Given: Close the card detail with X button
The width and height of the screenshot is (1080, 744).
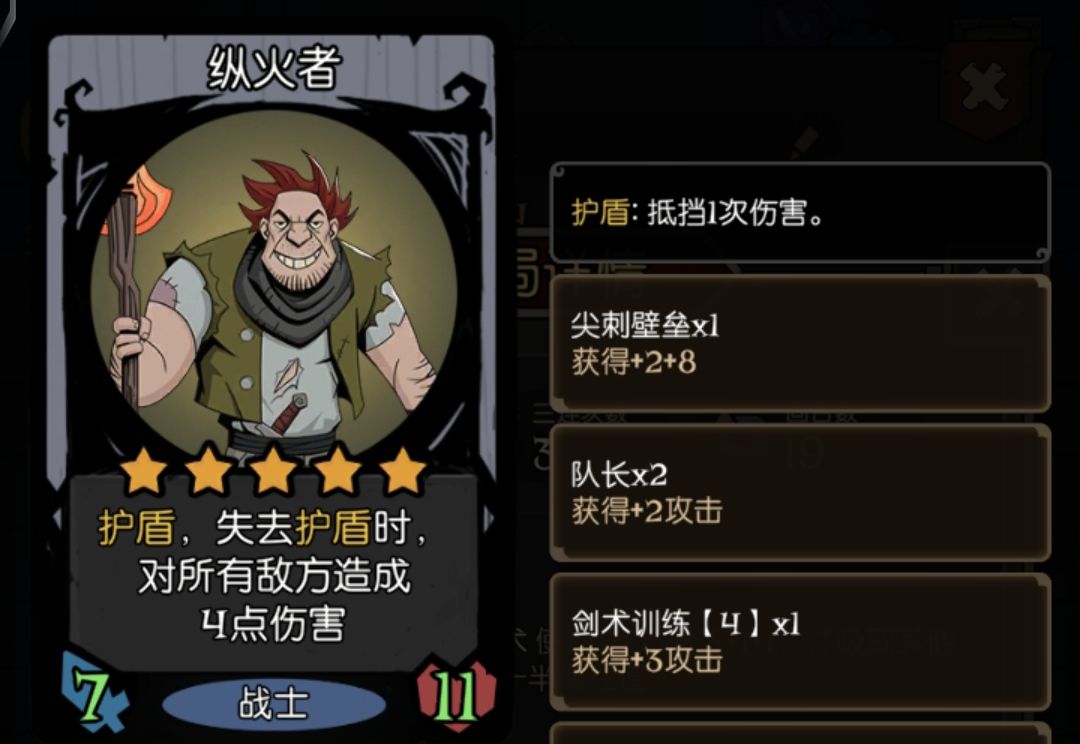Looking at the screenshot, I should tap(985, 88).
